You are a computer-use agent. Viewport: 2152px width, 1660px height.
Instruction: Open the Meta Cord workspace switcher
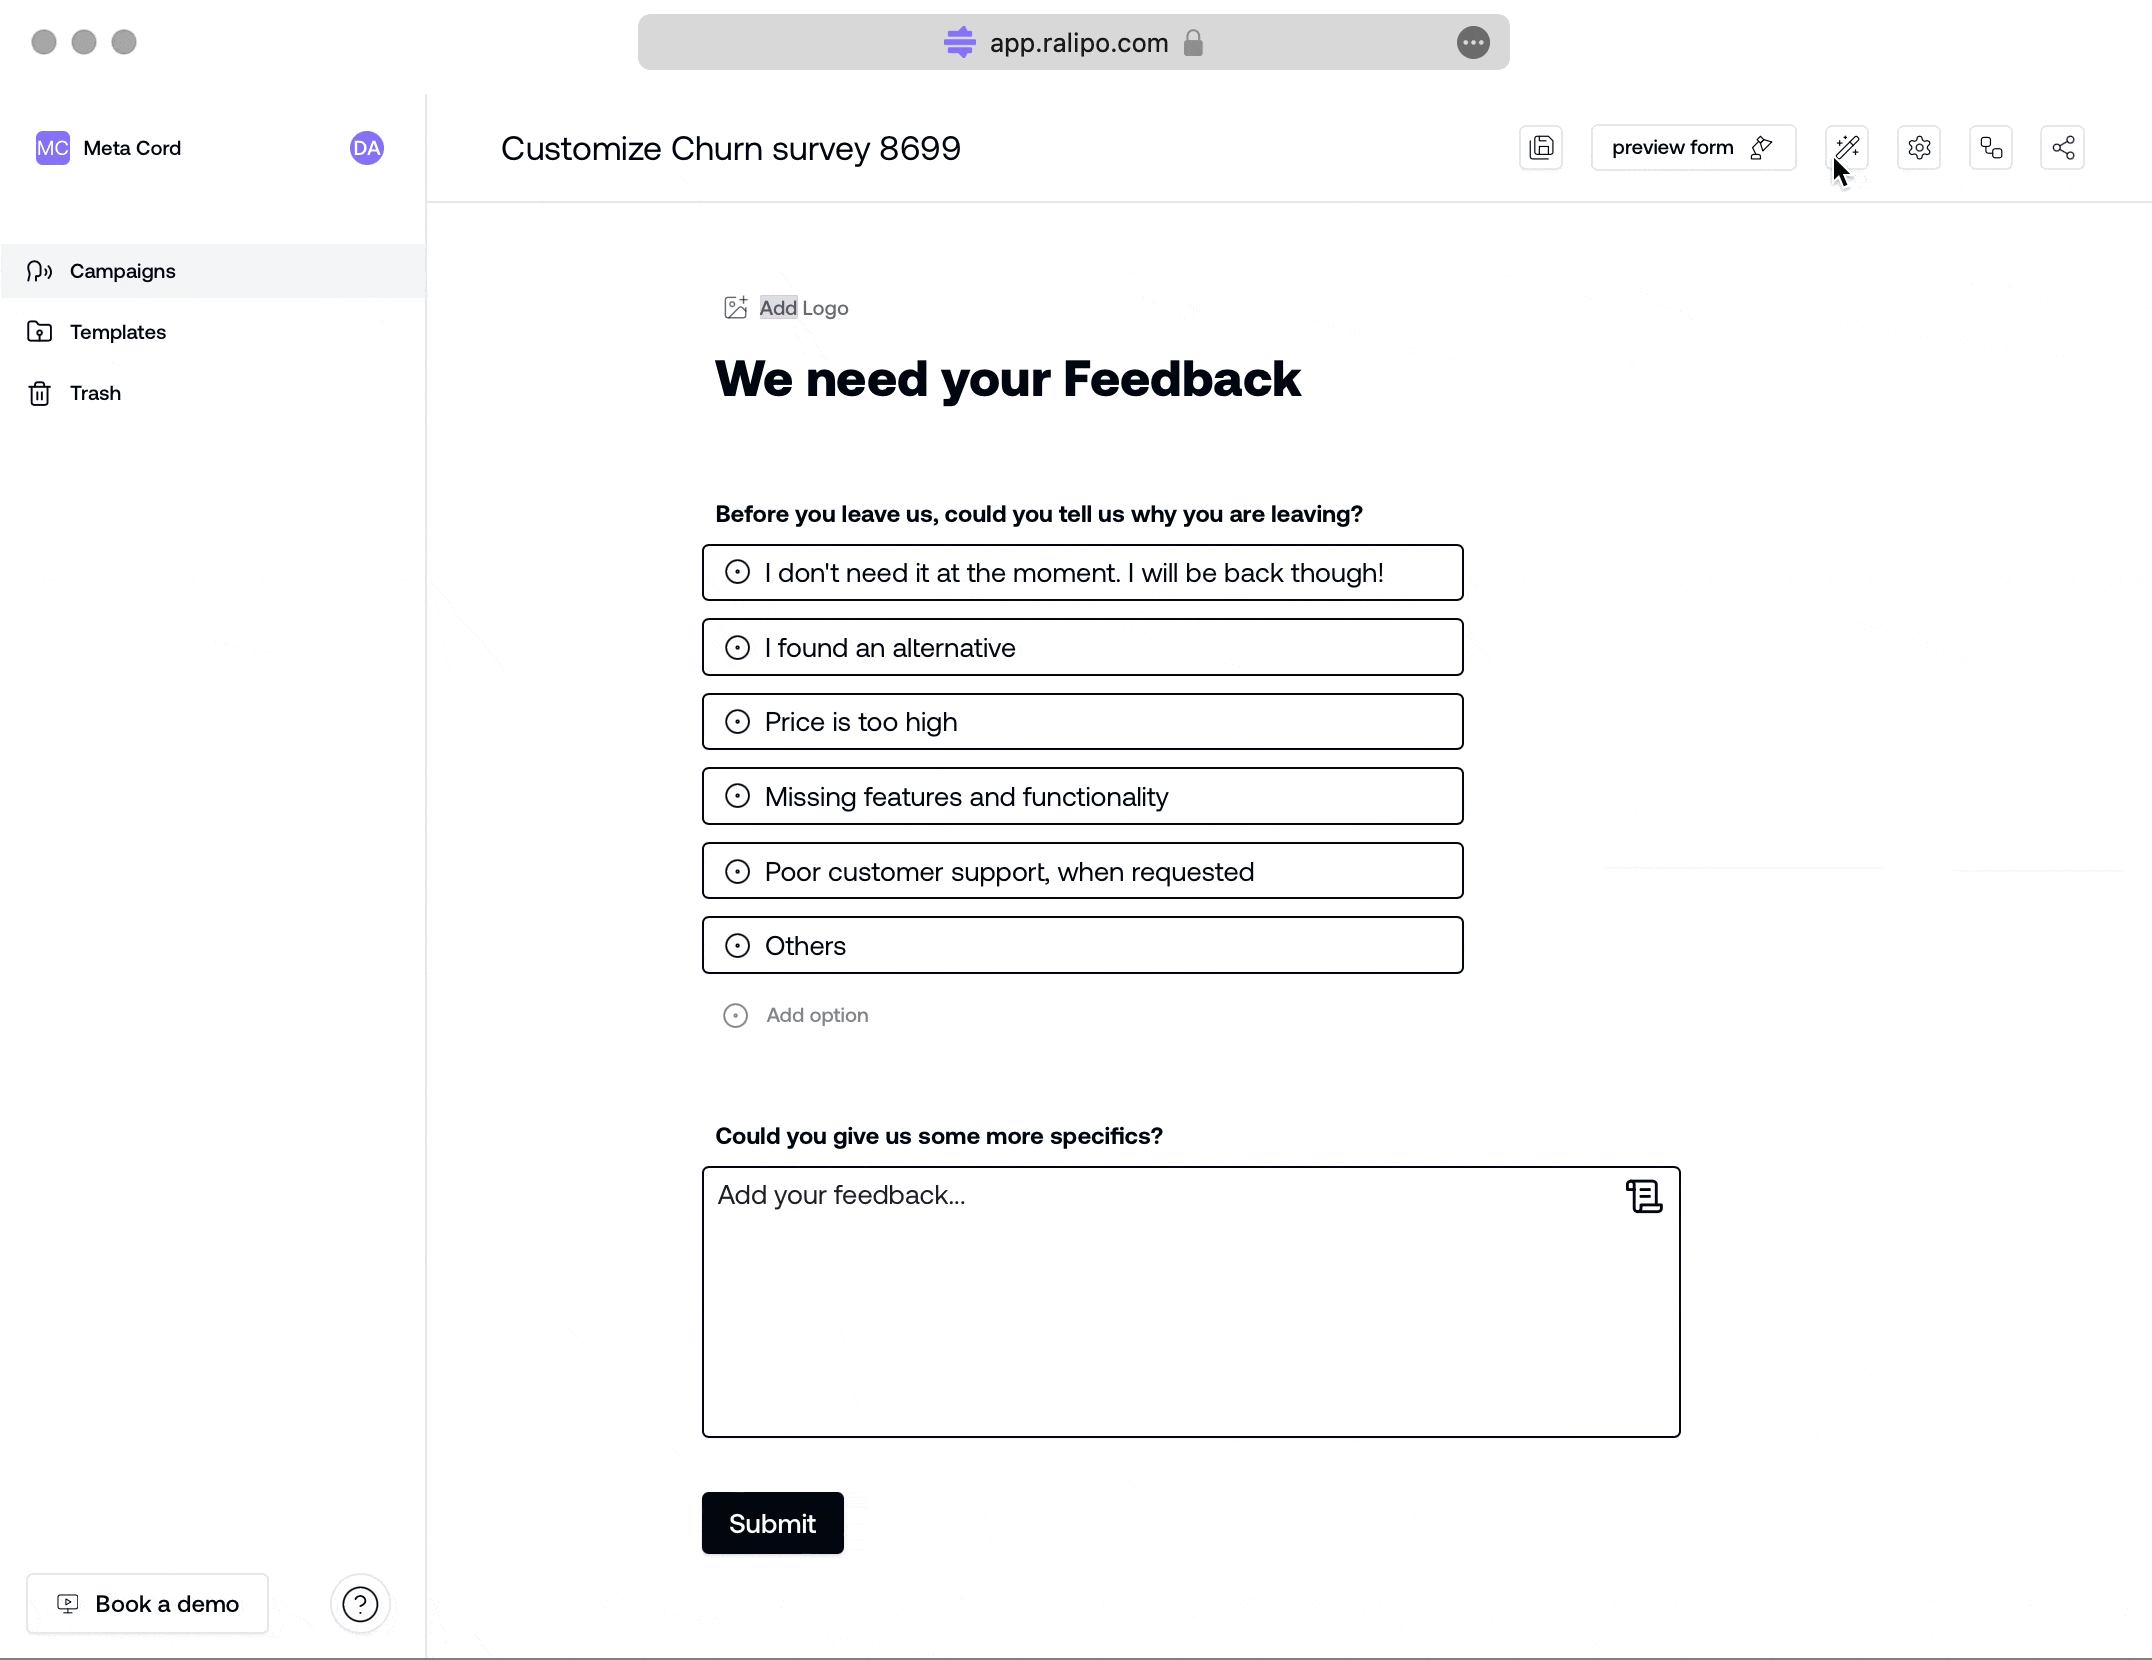click(108, 148)
